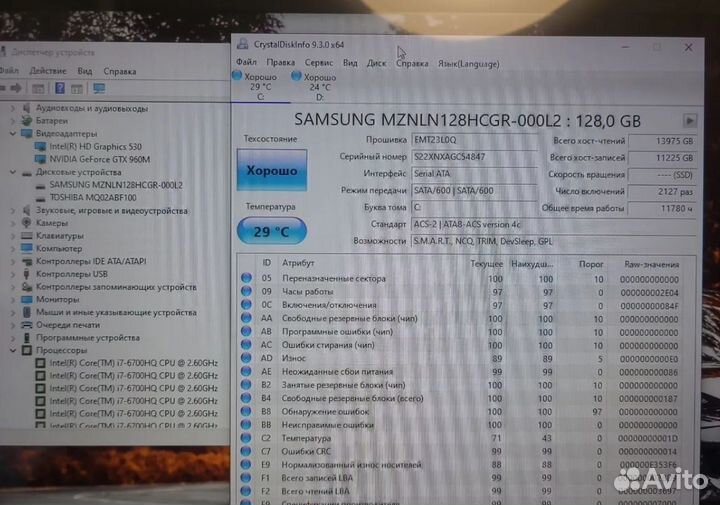Open the Файл menu in CrystalDiskInfo
This screenshot has width=720, height=505.
coord(246,62)
